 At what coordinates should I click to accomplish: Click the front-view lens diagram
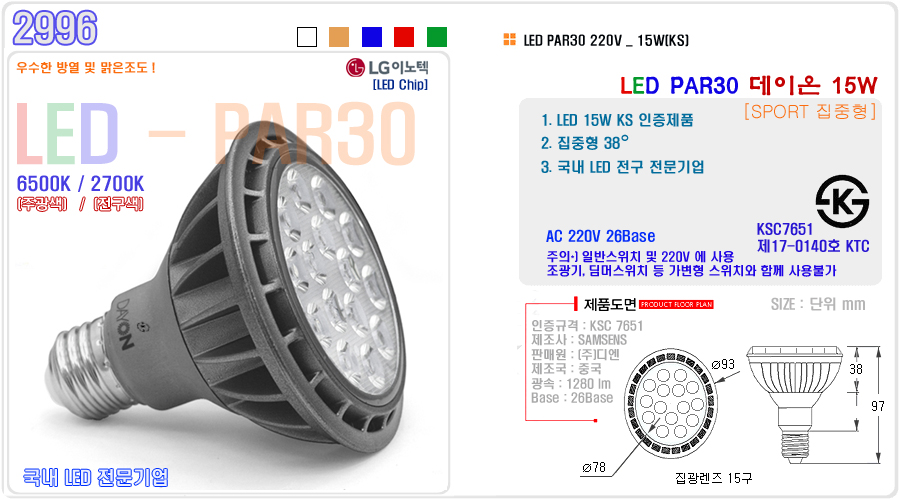[670, 402]
